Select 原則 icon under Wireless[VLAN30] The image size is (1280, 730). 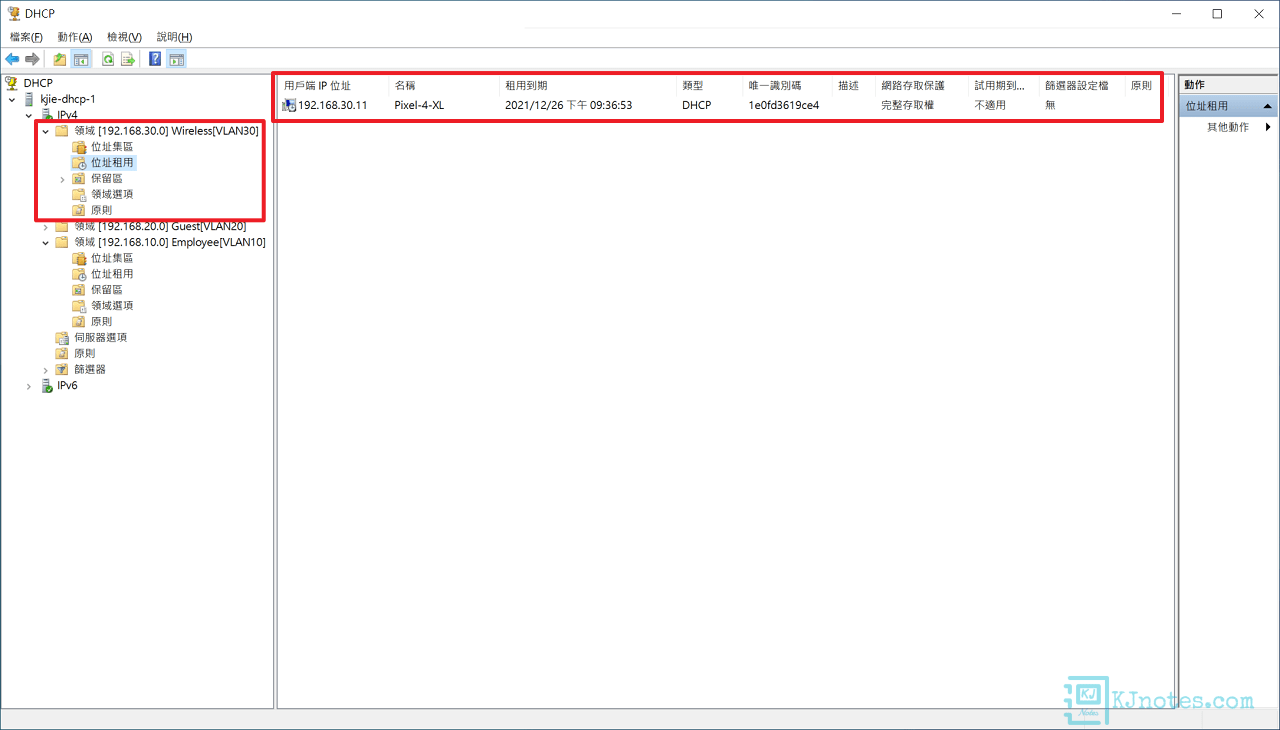click(79, 211)
